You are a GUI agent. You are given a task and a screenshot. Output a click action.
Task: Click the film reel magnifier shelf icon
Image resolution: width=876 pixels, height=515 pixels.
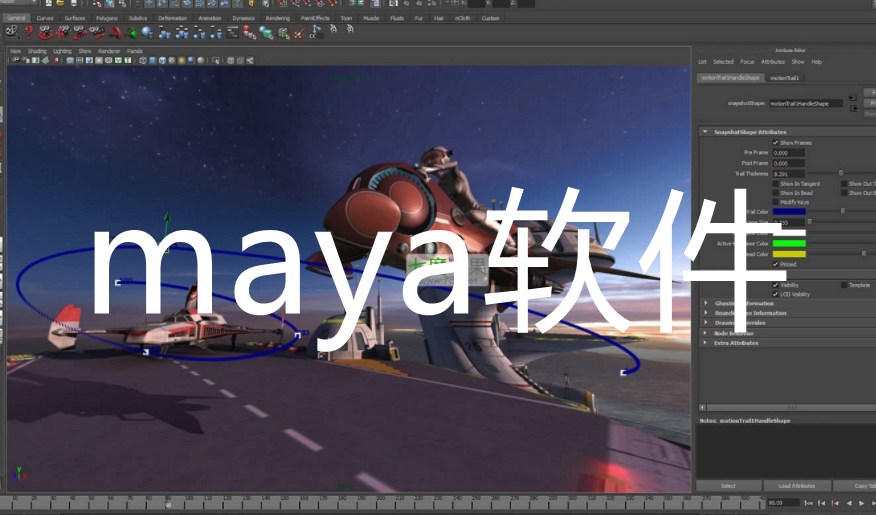pyautogui.click(x=12, y=33)
